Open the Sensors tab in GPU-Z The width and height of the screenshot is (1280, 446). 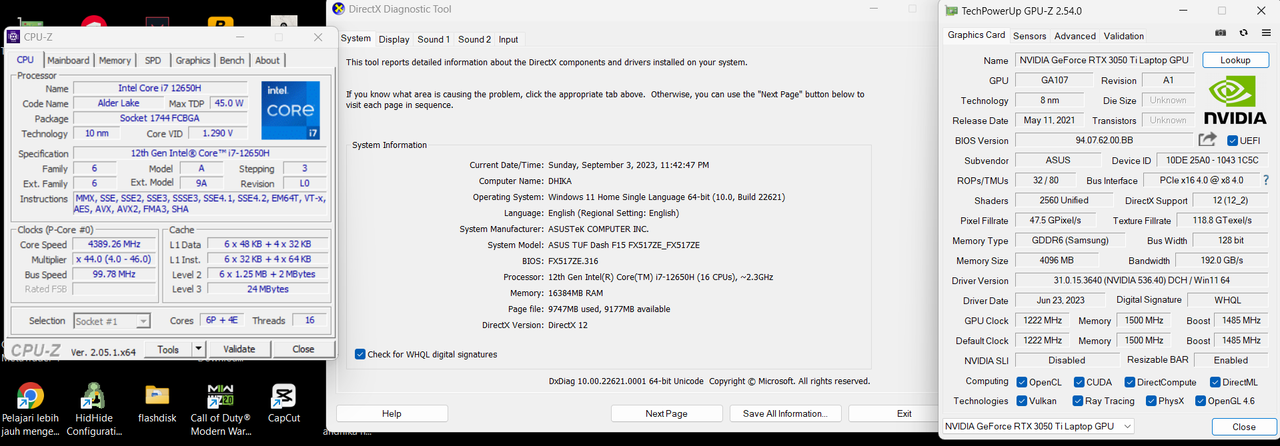1030,36
